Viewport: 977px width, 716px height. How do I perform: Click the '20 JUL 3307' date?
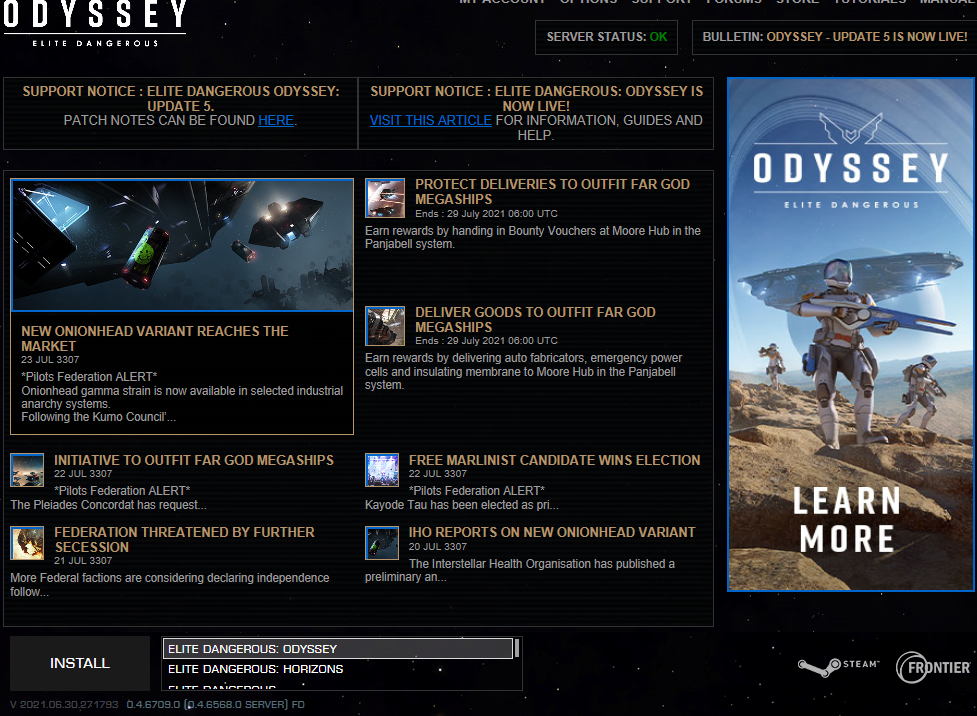point(437,546)
